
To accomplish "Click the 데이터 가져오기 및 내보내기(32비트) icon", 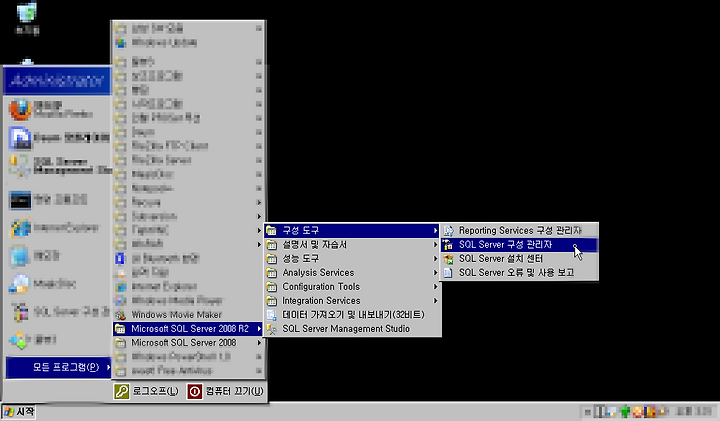I will (272, 315).
